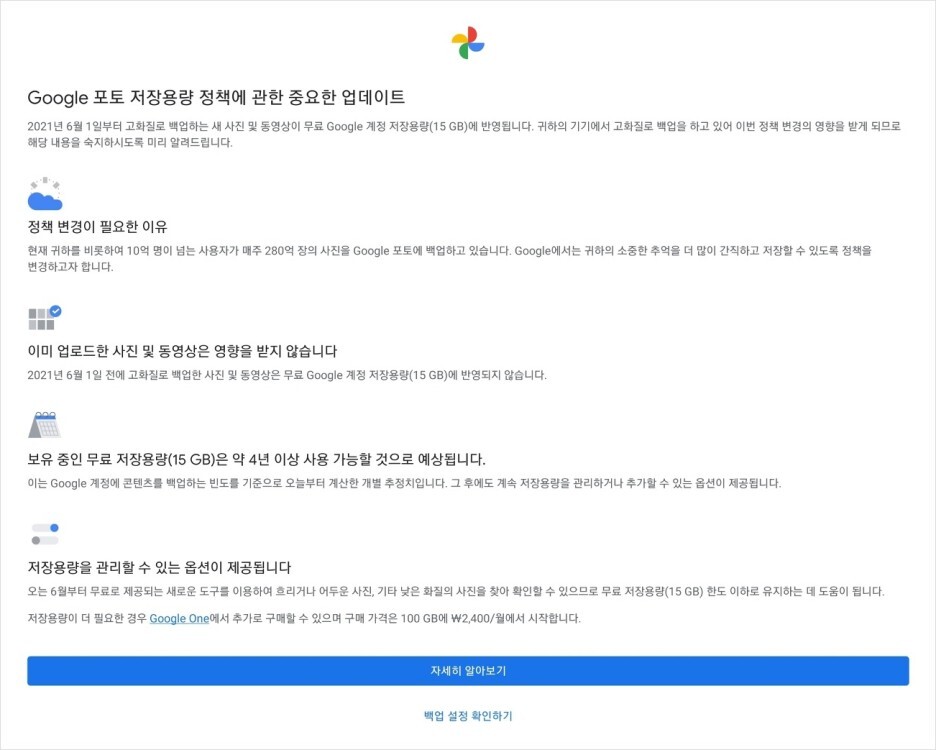
Task: Click the 정책 변경이 필요한 이유 heading
Action: 97,227
